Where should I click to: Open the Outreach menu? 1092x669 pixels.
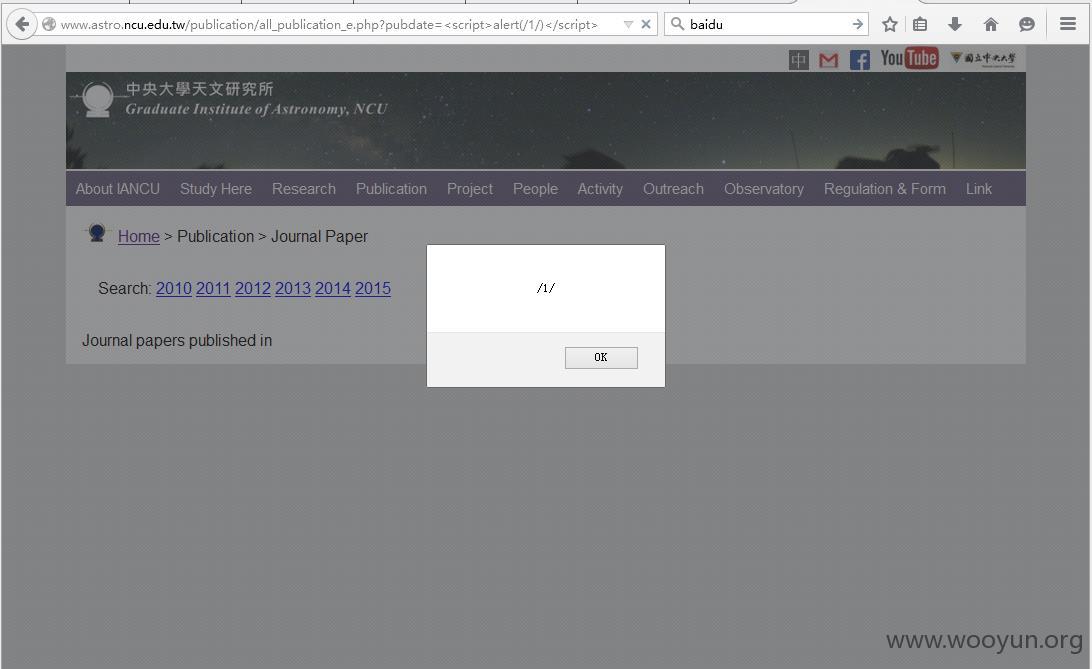pyautogui.click(x=673, y=189)
